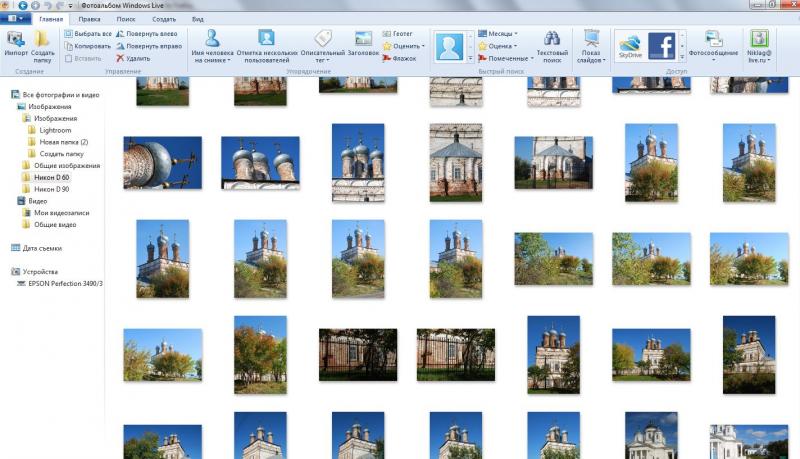Select the Общие изображения folder
The width and height of the screenshot is (800, 459).
point(61,165)
